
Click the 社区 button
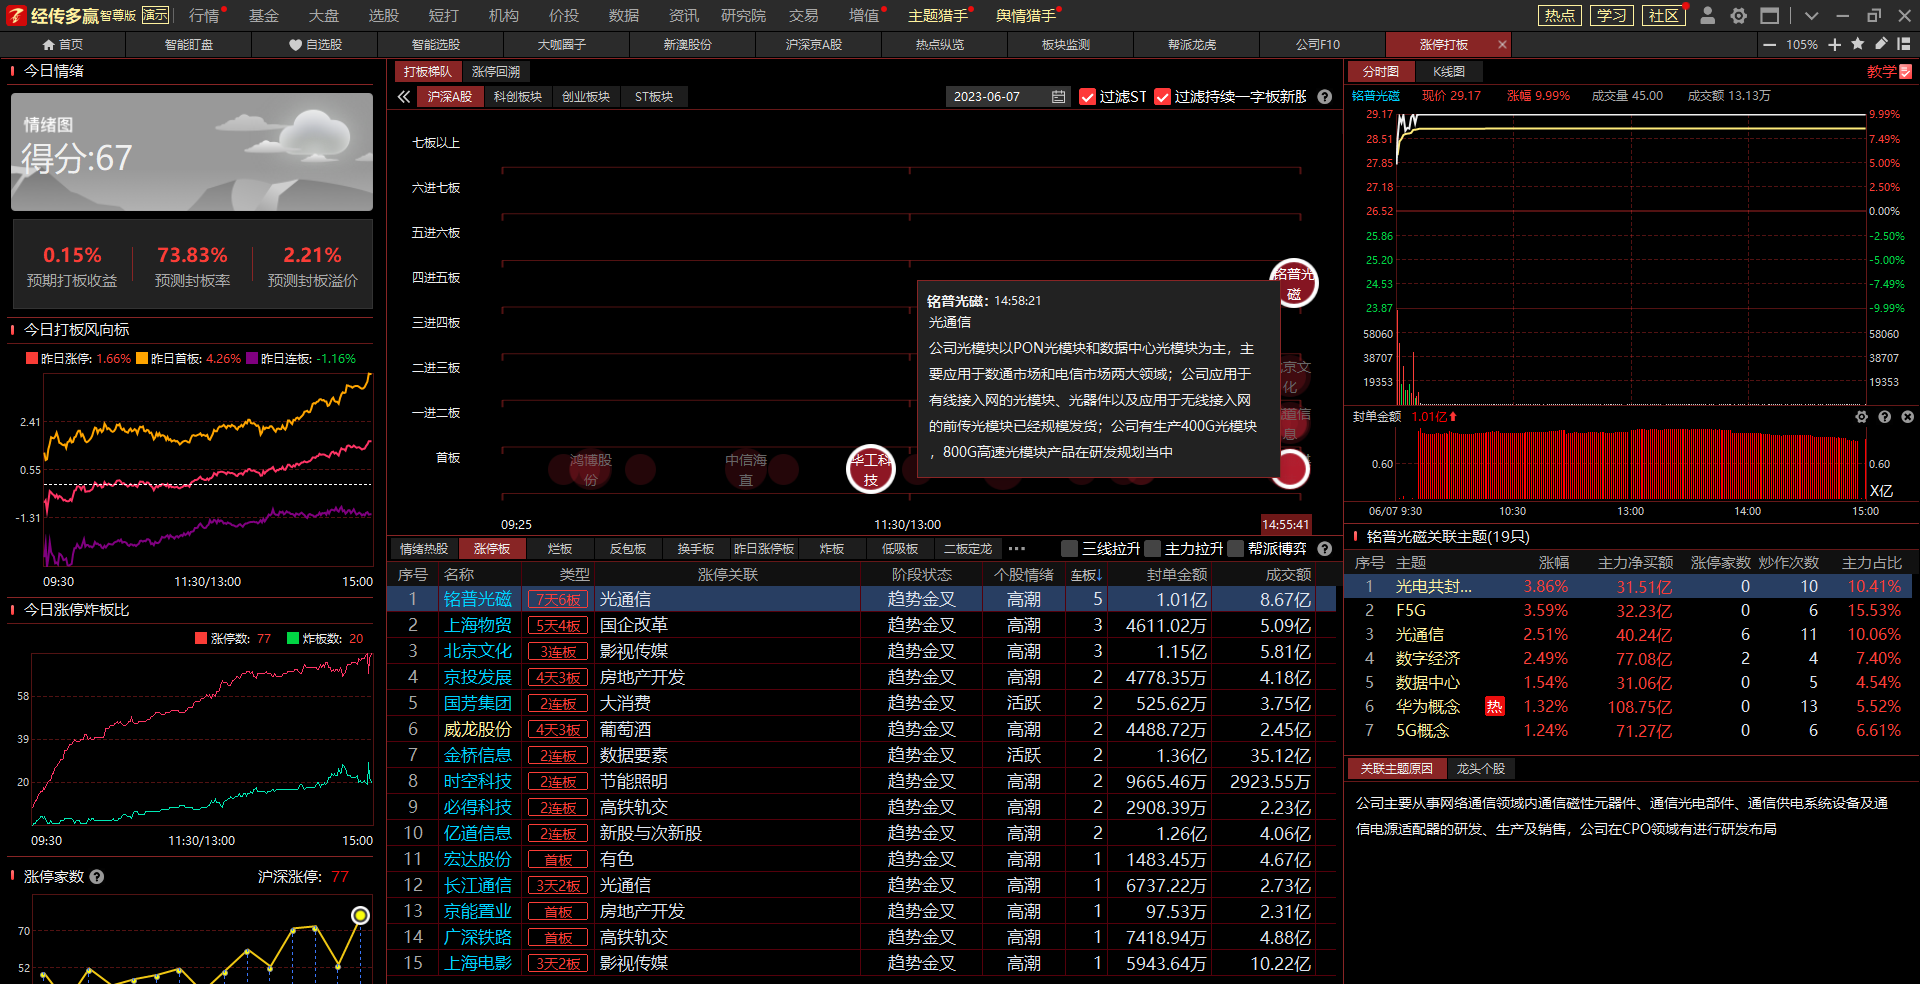click(1663, 15)
